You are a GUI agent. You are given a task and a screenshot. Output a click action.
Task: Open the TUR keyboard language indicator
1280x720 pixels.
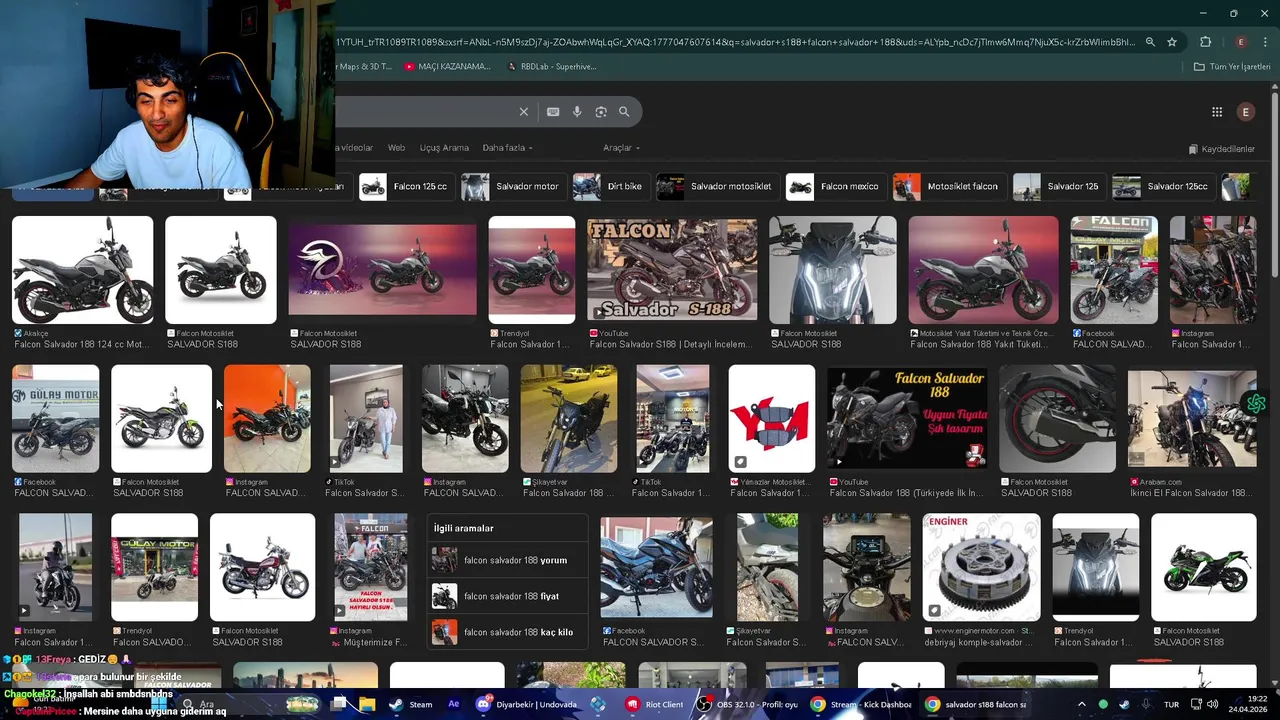click(x=1172, y=704)
